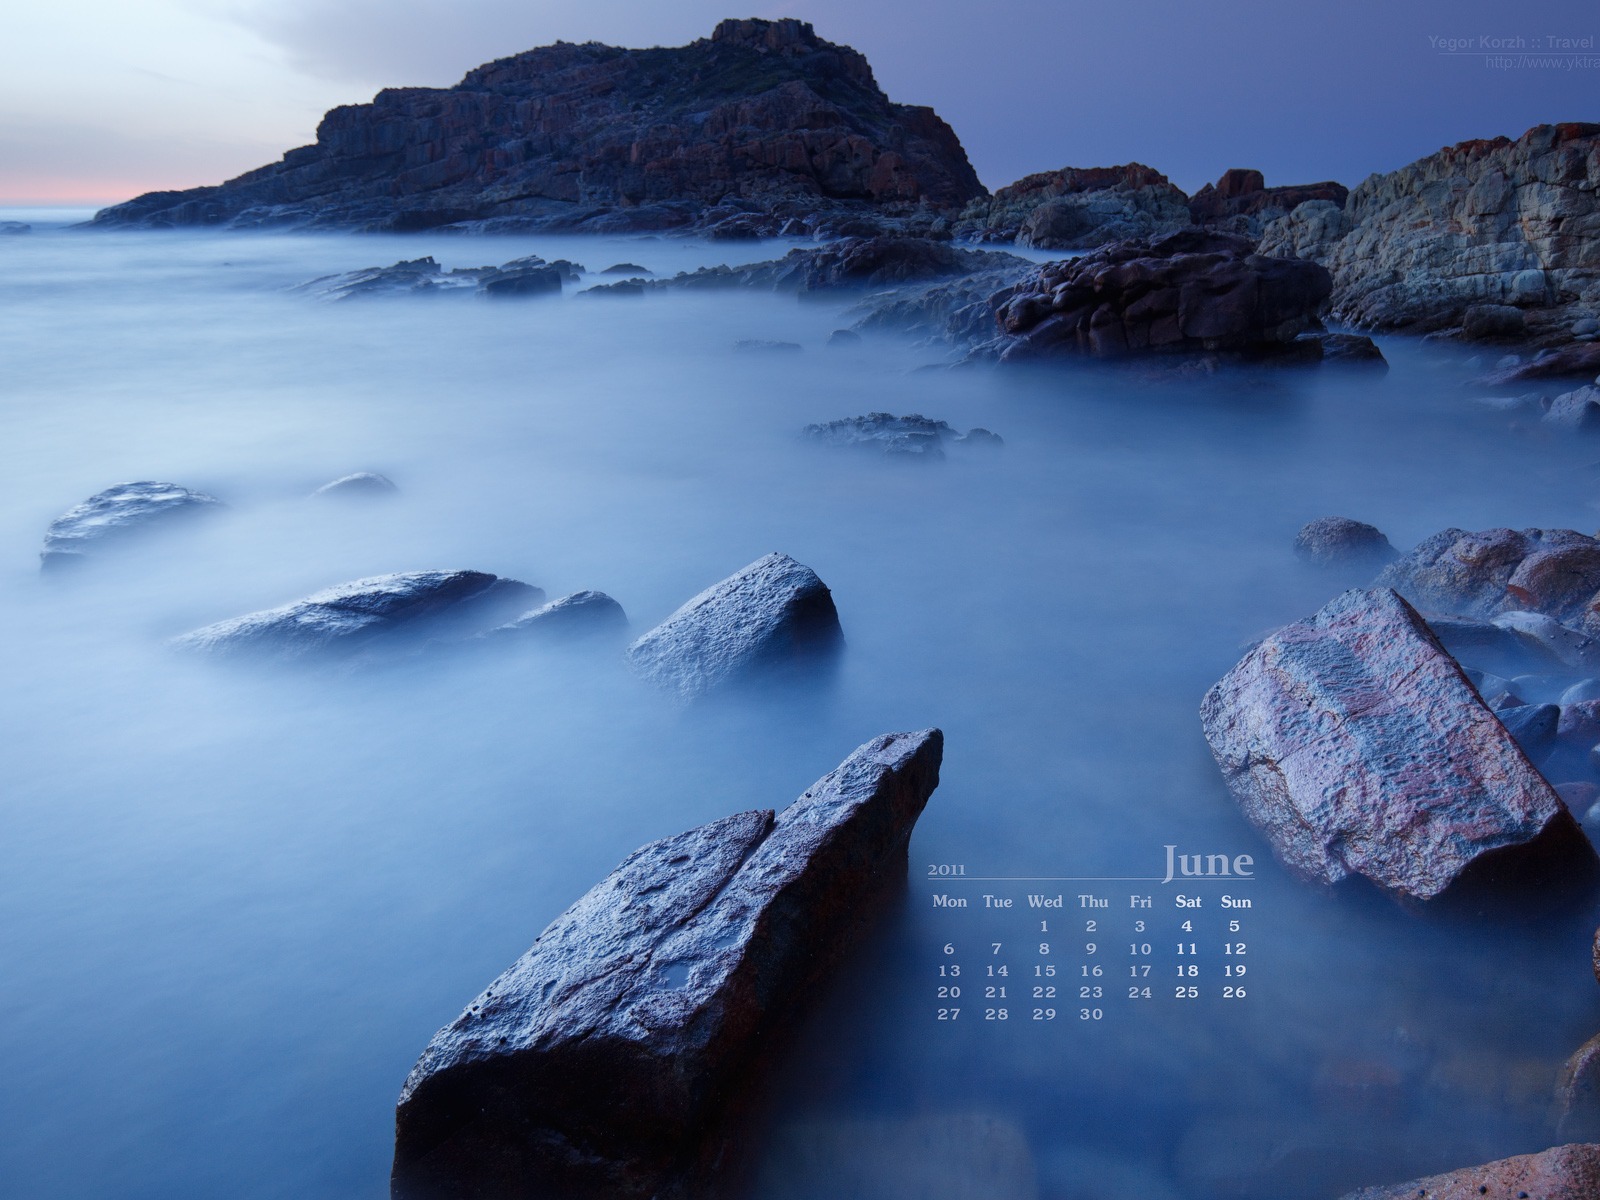This screenshot has width=1600, height=1200.
Task: Click the Fri column header
Action: click(1140, 901)
